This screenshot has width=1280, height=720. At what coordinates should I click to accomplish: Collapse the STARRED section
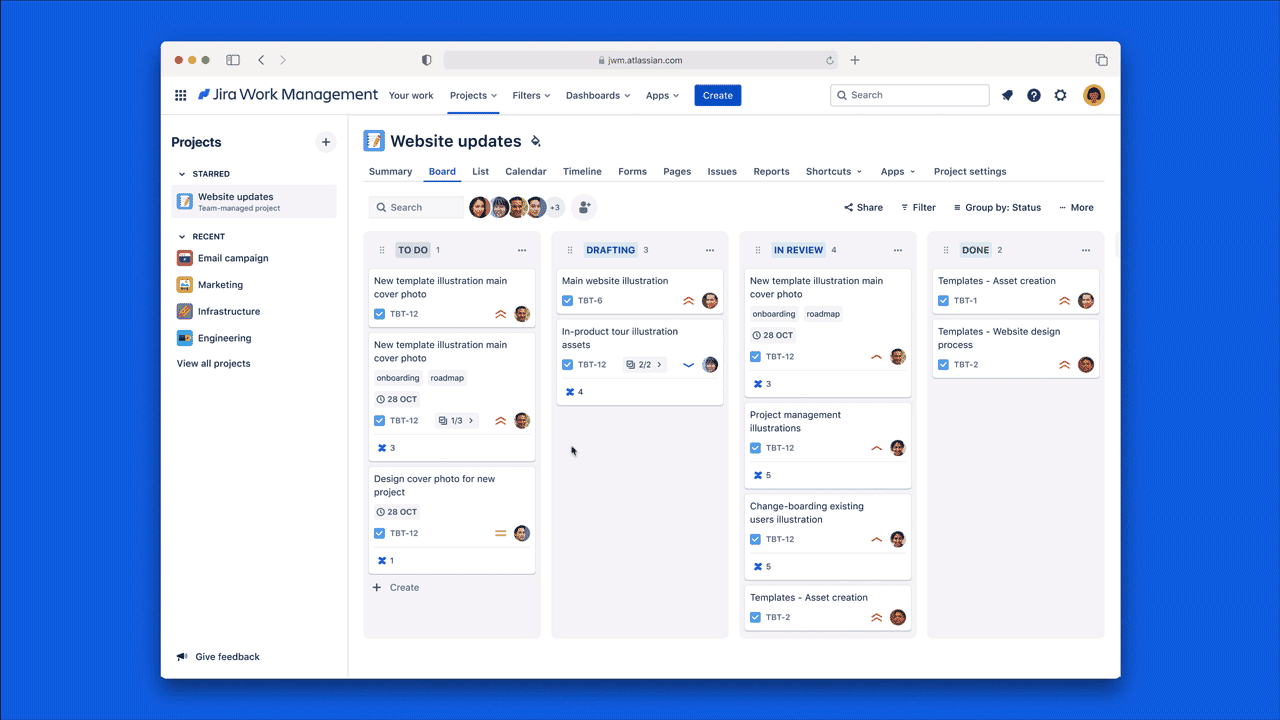click(181, 174)
